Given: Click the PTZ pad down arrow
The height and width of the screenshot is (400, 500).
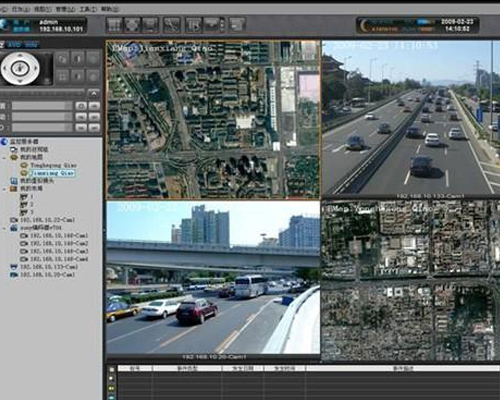Looking at the screenshot, I should 20,81.
